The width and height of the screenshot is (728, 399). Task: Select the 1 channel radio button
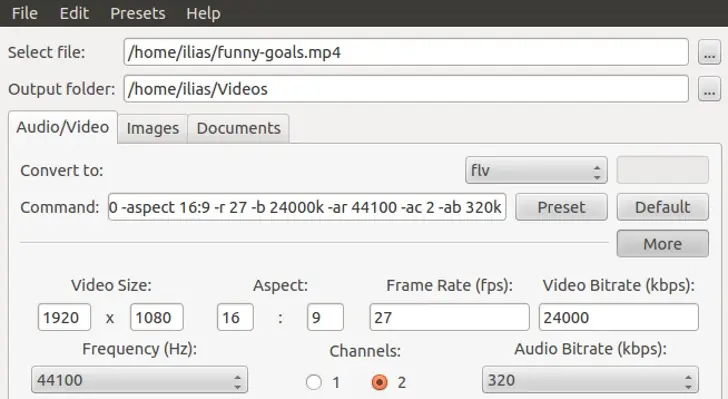[x=314, y=382]
